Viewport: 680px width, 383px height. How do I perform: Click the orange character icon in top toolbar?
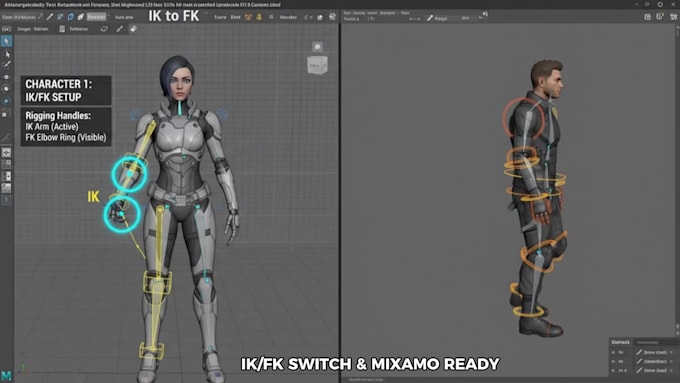[x=248, y=17]
